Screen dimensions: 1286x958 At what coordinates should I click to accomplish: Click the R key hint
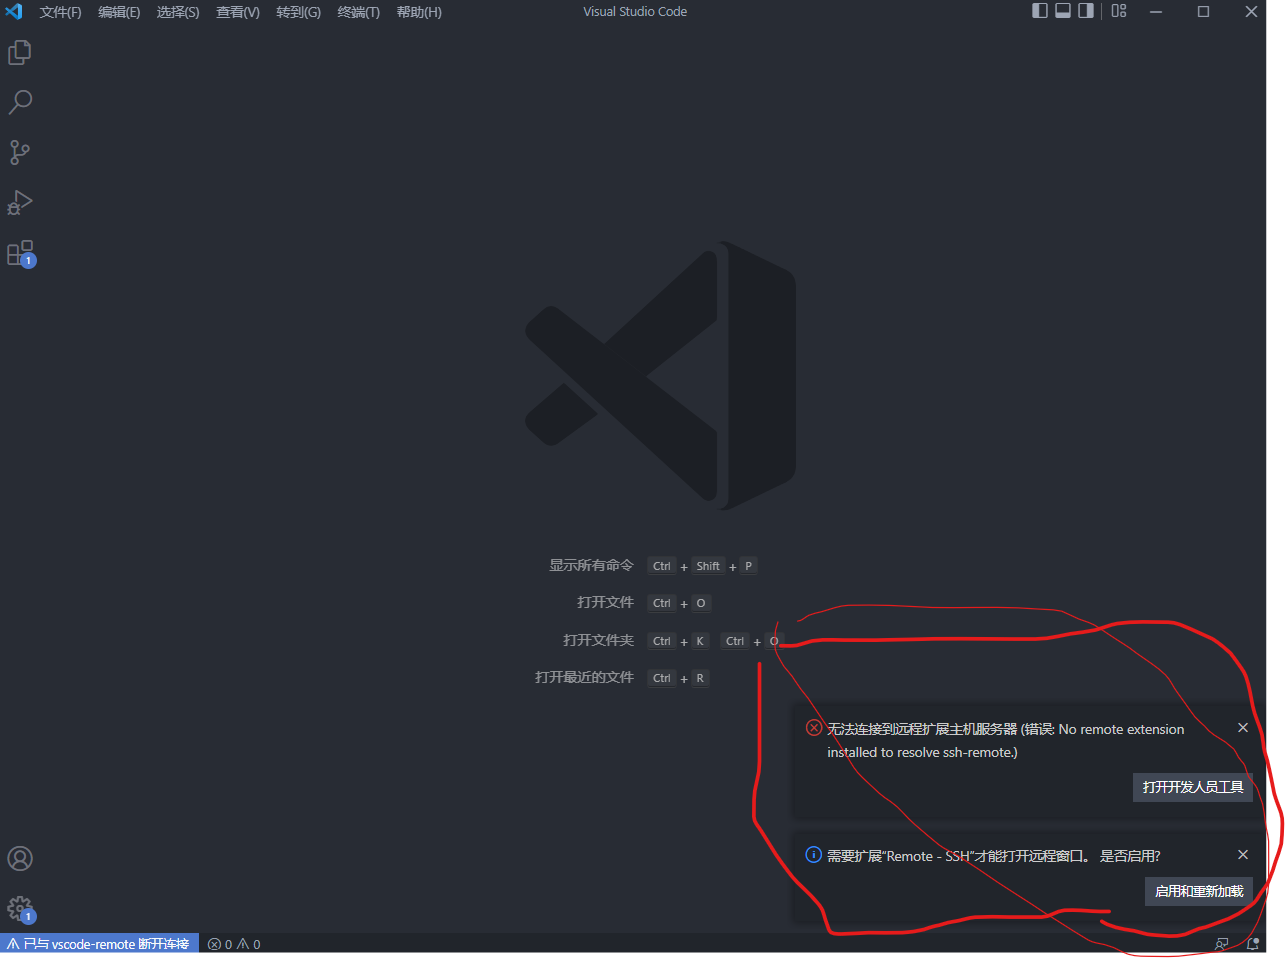point(700,678)
